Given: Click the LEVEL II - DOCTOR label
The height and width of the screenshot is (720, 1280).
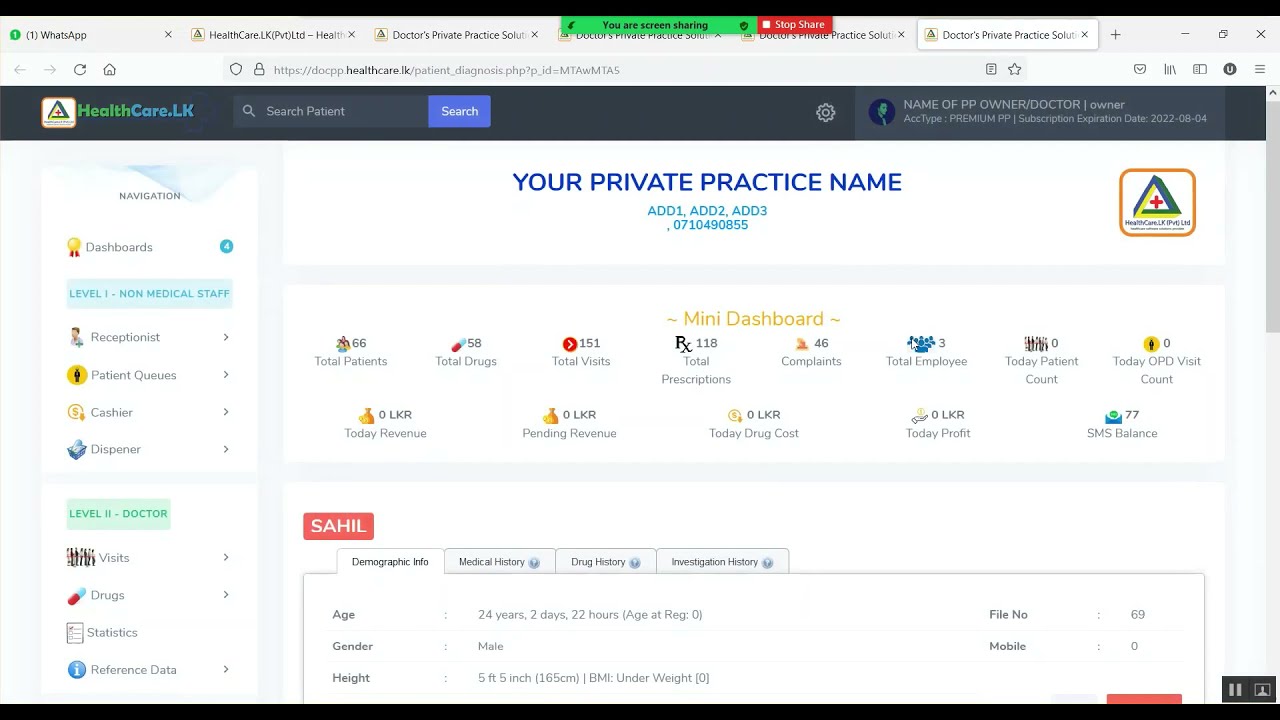Looking at the screenshot, I should pos(118,514).
